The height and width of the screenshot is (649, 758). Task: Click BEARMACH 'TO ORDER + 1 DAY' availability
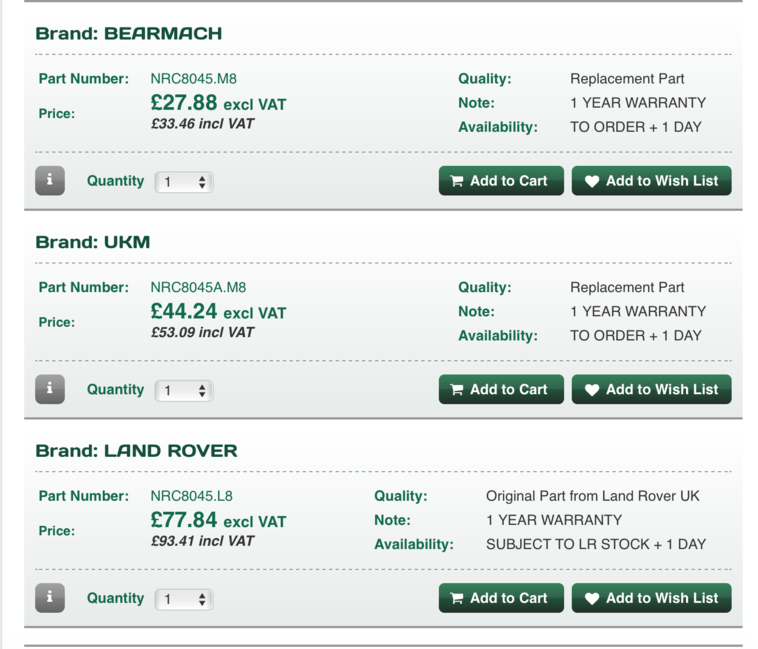coord(636,127)
